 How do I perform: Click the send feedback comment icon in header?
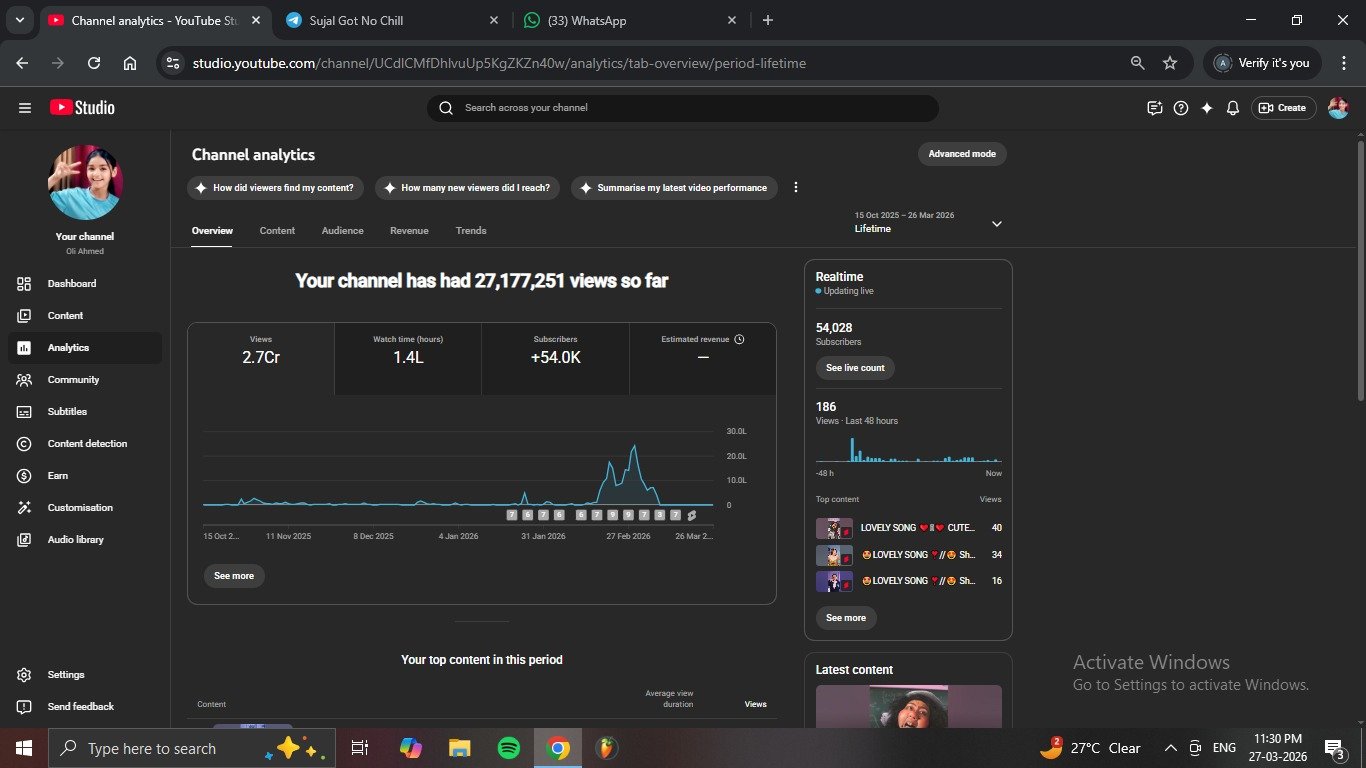1155,108
